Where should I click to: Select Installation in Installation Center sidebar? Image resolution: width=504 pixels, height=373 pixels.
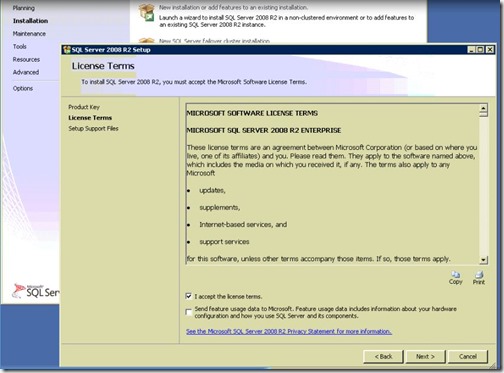pyautogui.click(x=30, y=21)
